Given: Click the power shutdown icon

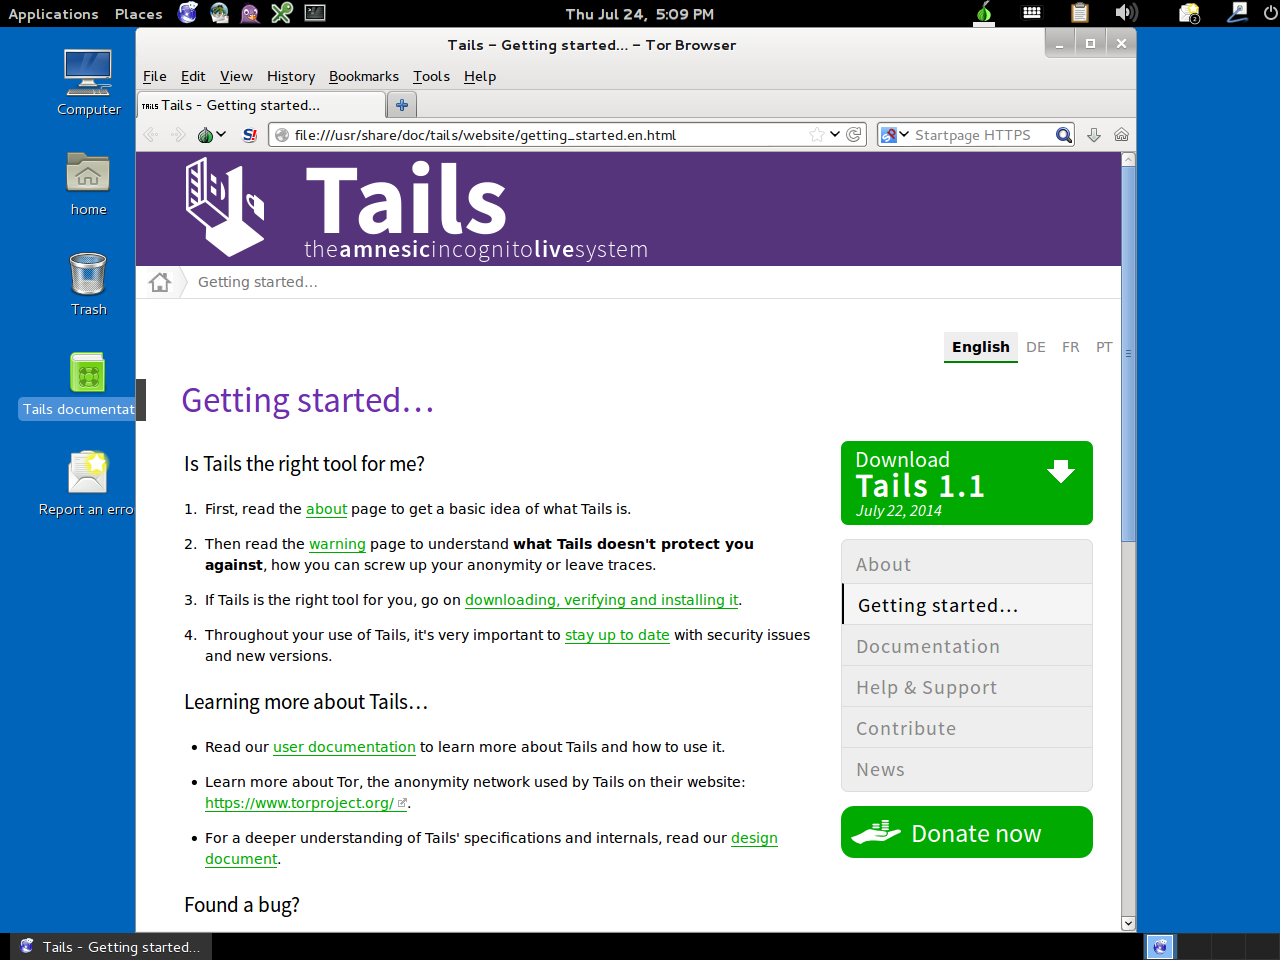Looking at the screenshot, I should [x=1270, y=13].
